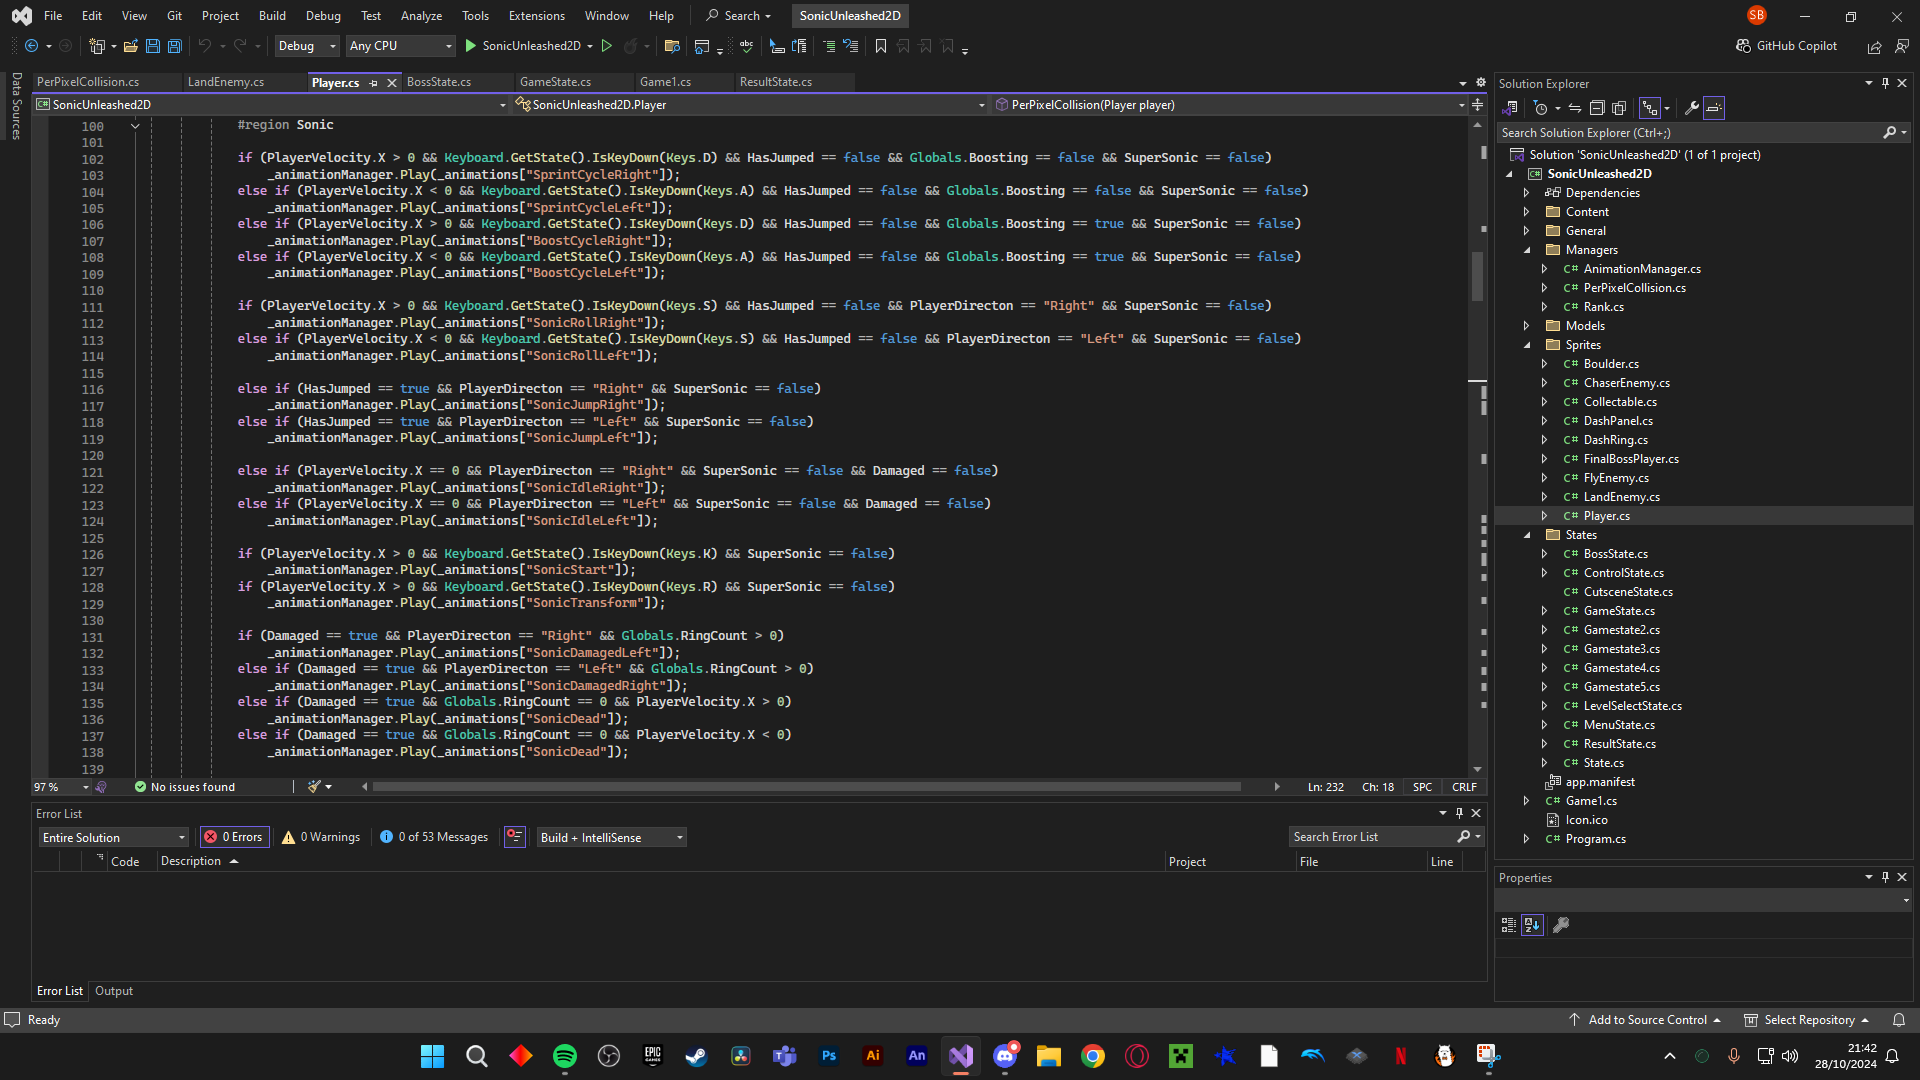This screenshot has height=1080, width=1920.
Task: Open the Build menu
Action: (272, 16)
